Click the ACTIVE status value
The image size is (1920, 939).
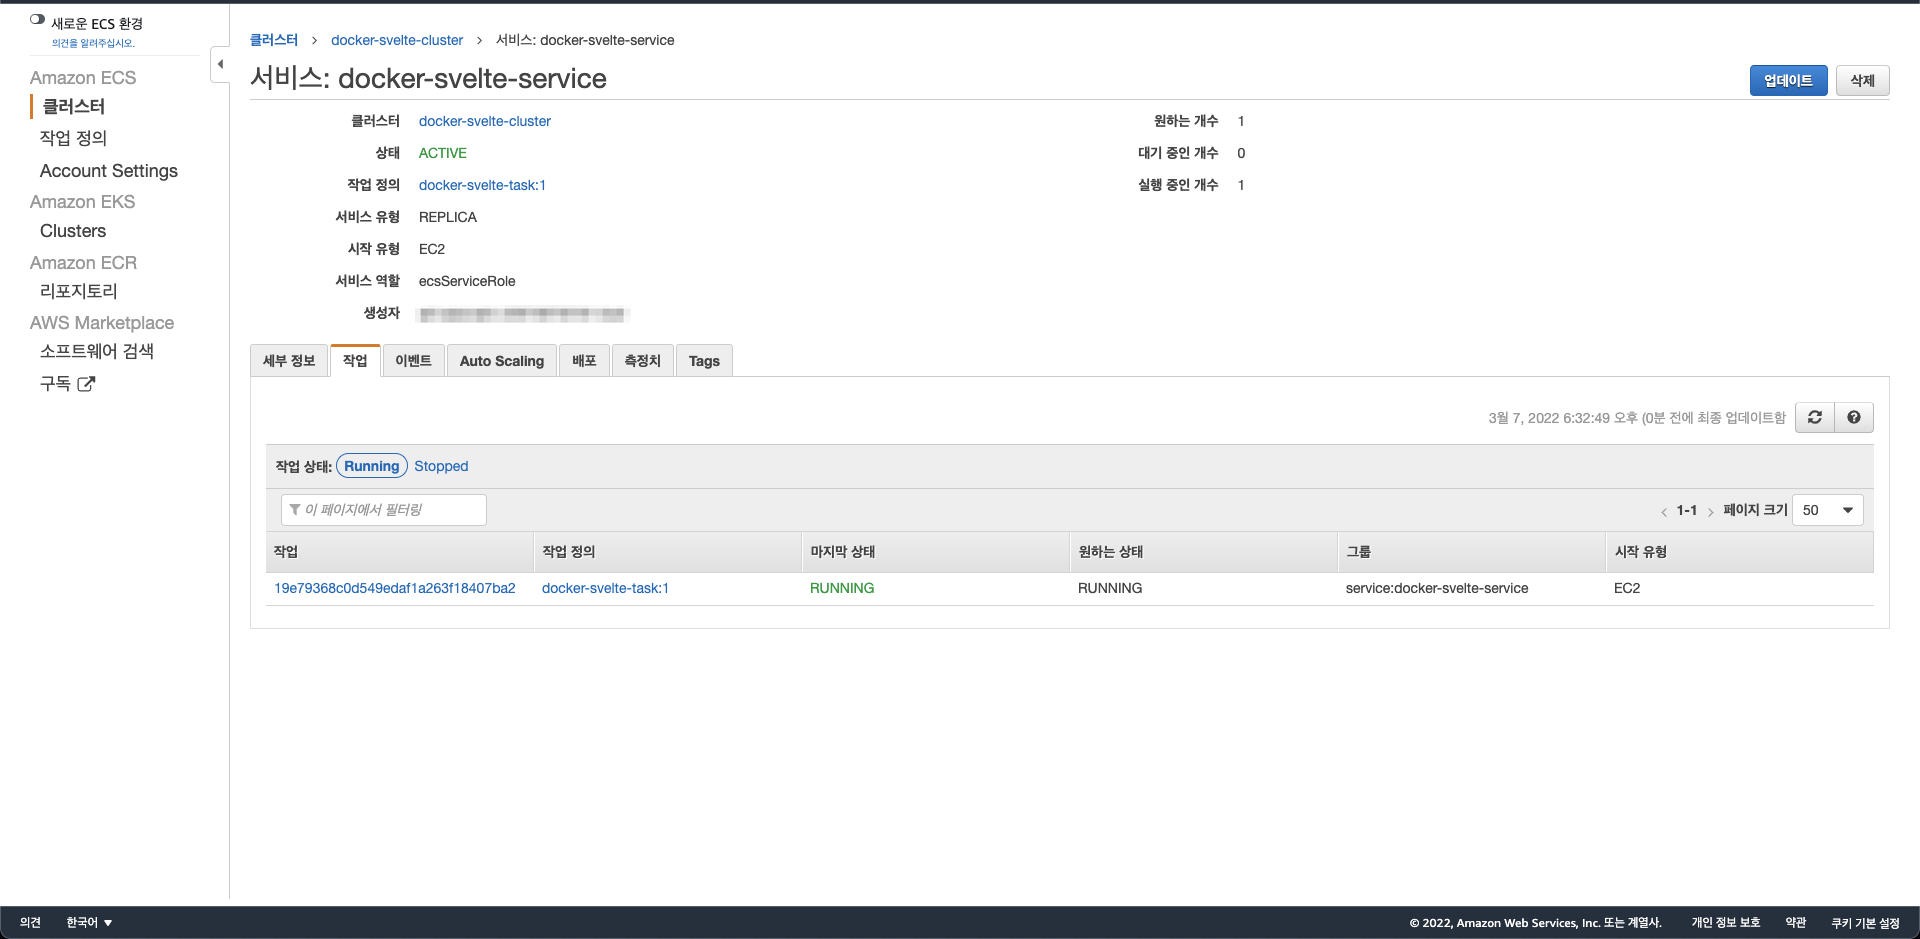click(x=443, y=153)
